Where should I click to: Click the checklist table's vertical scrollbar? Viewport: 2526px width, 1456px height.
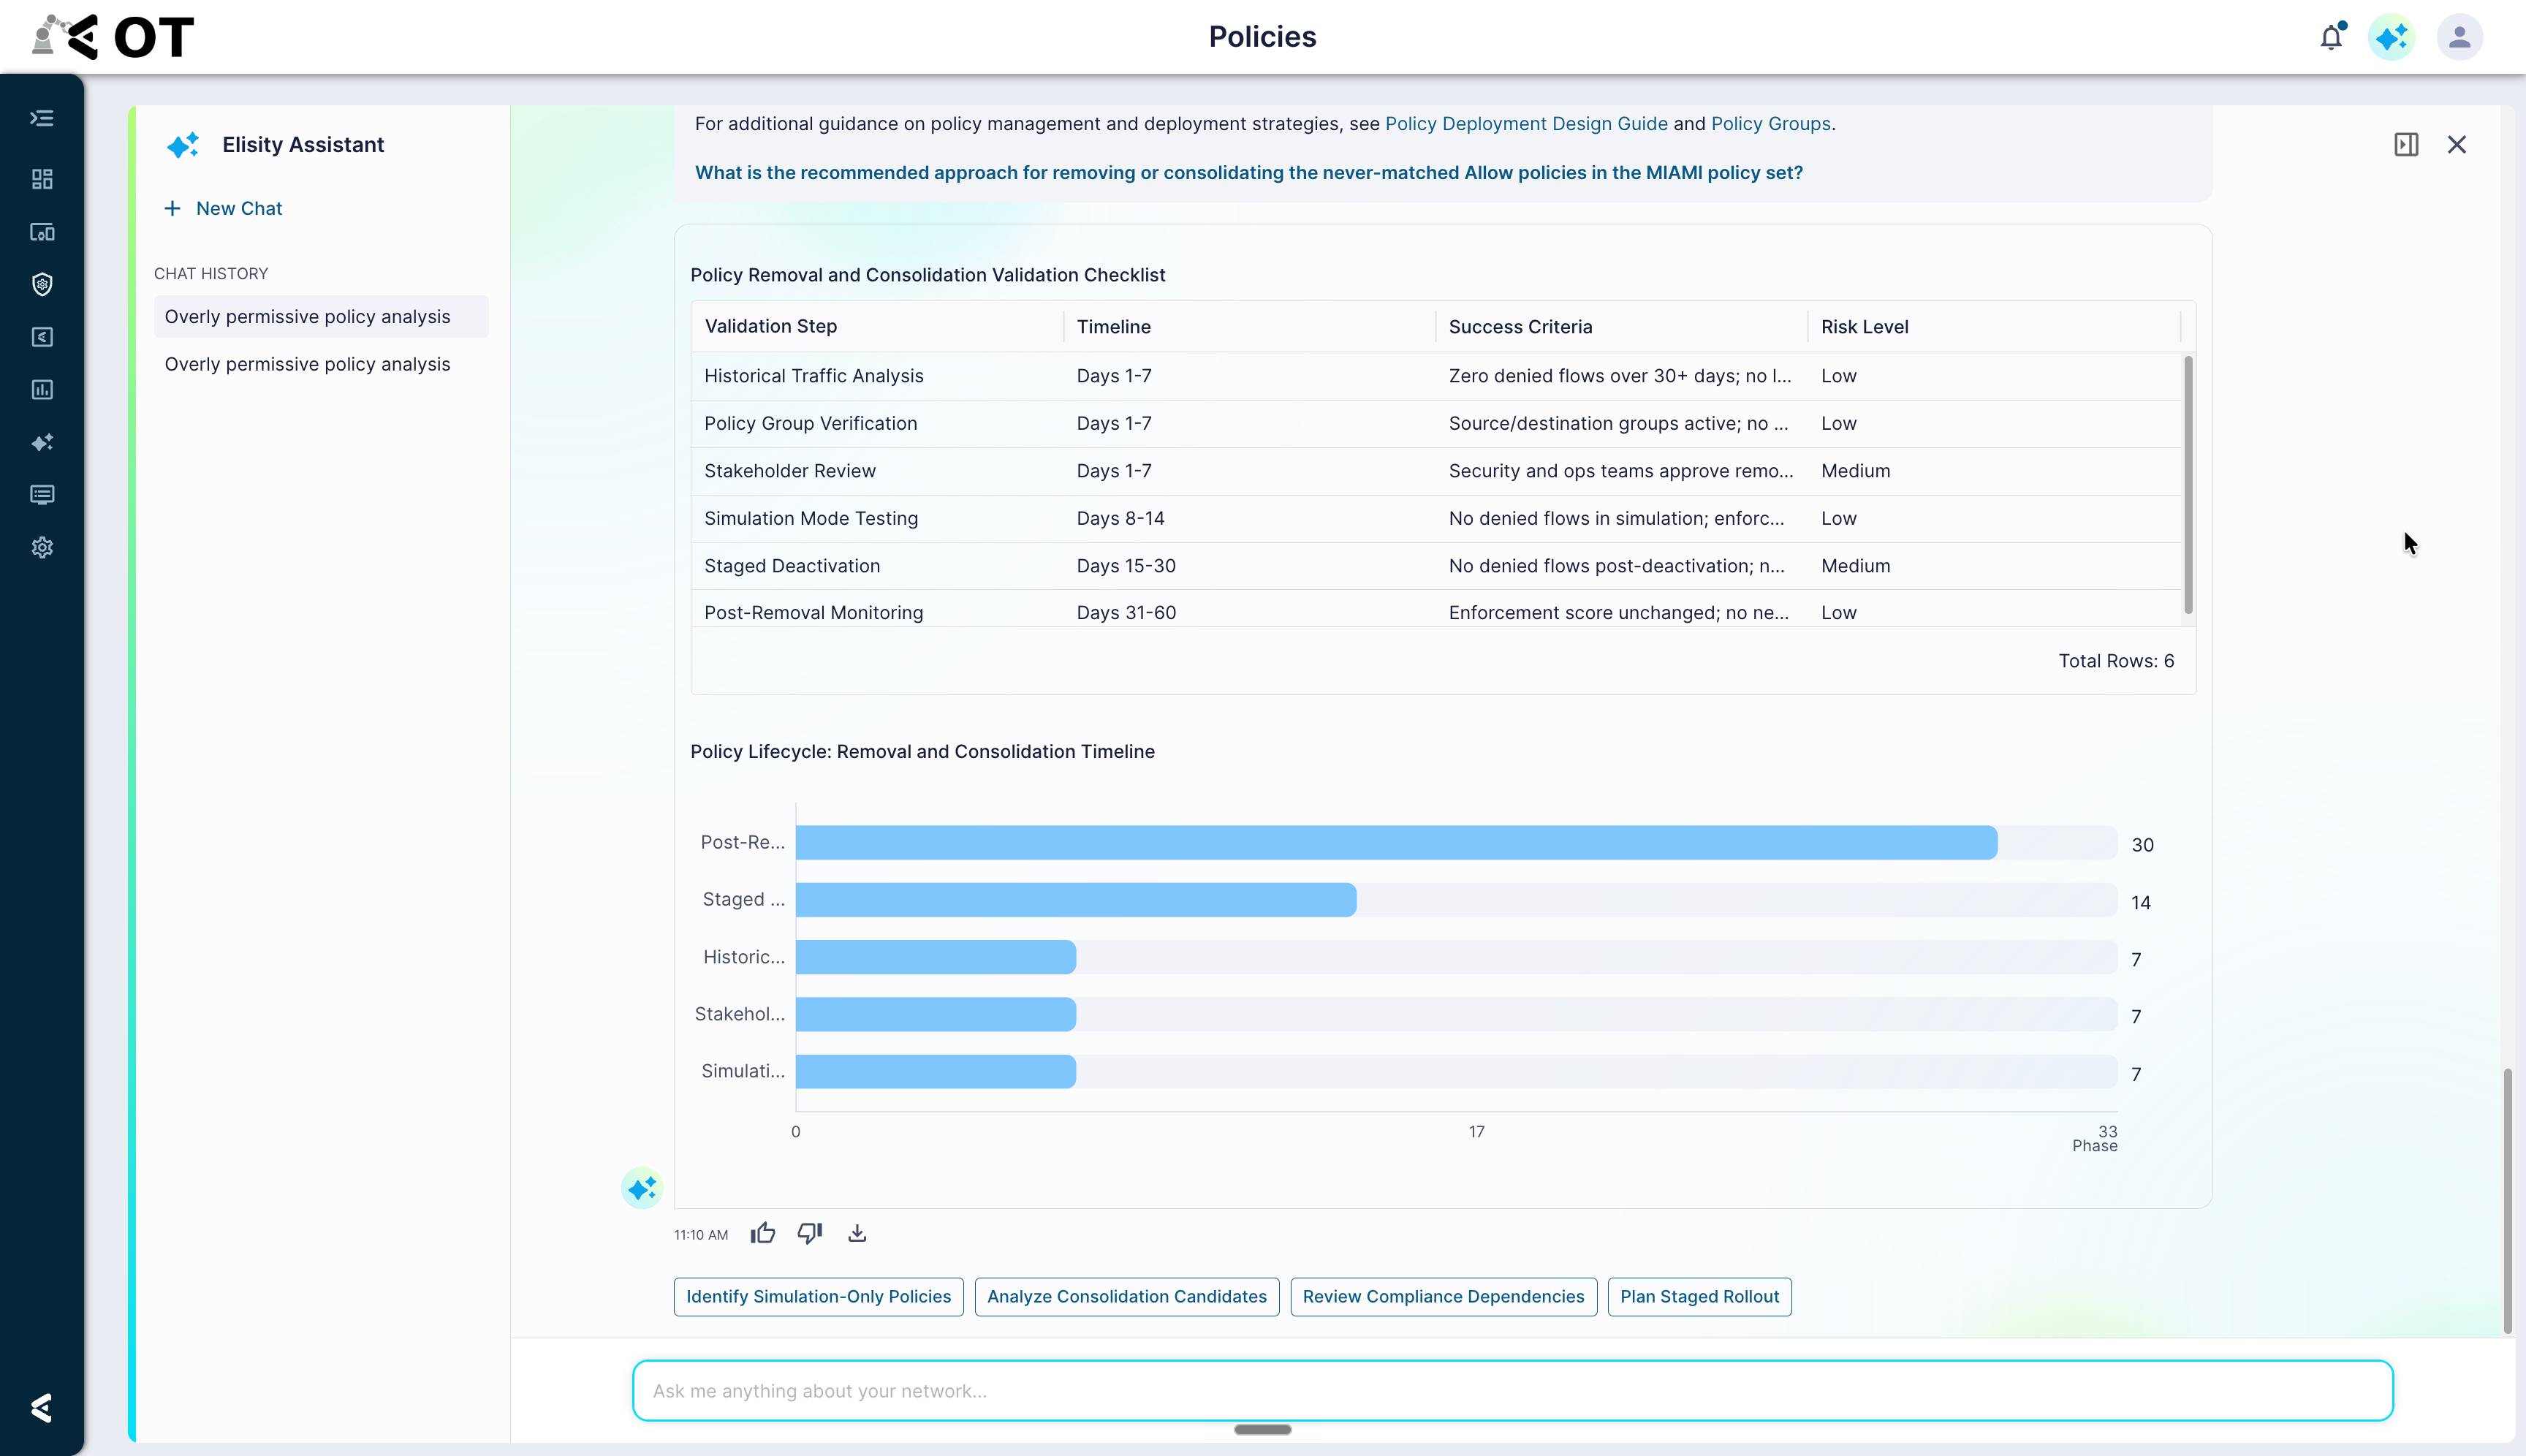(2188, 485)
